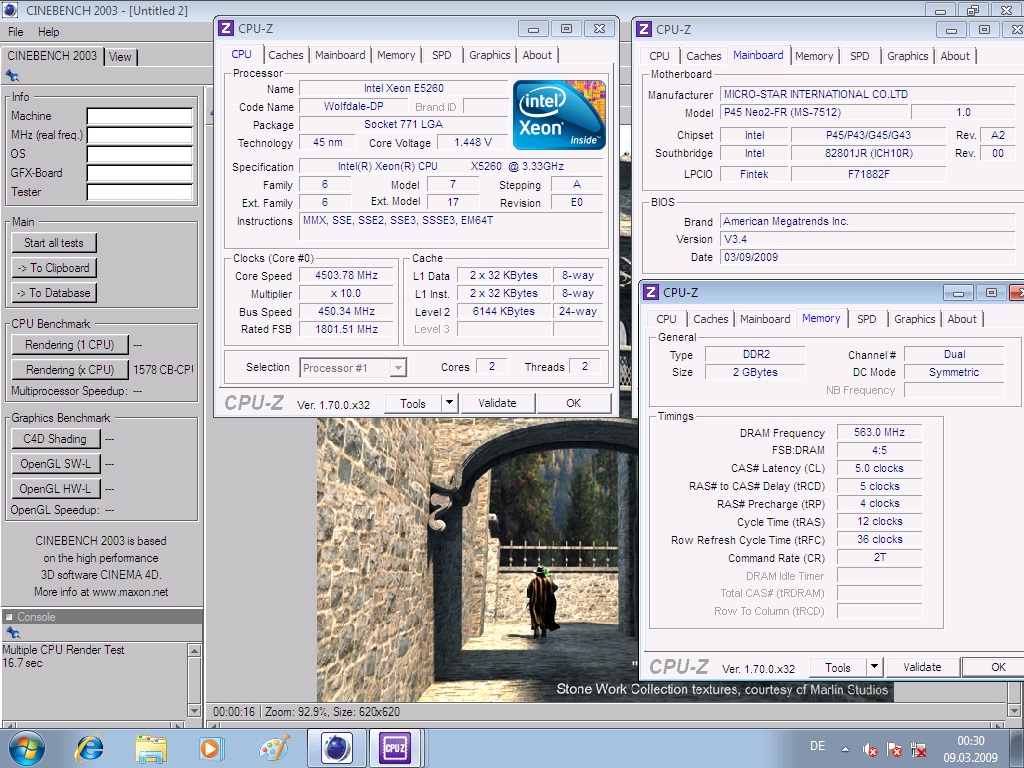
Task: Click OK in CPU window
Action: pyautogui.click(x=573, y=403)
